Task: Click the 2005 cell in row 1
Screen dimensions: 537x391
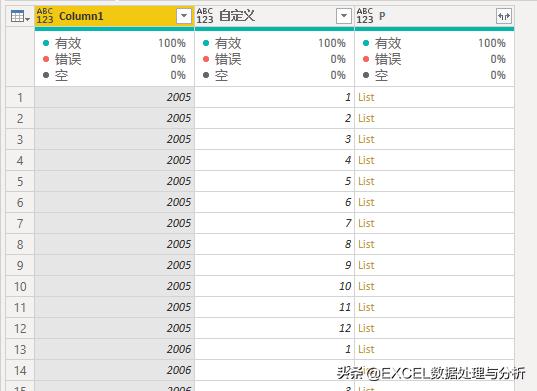Action: (114, 97)
